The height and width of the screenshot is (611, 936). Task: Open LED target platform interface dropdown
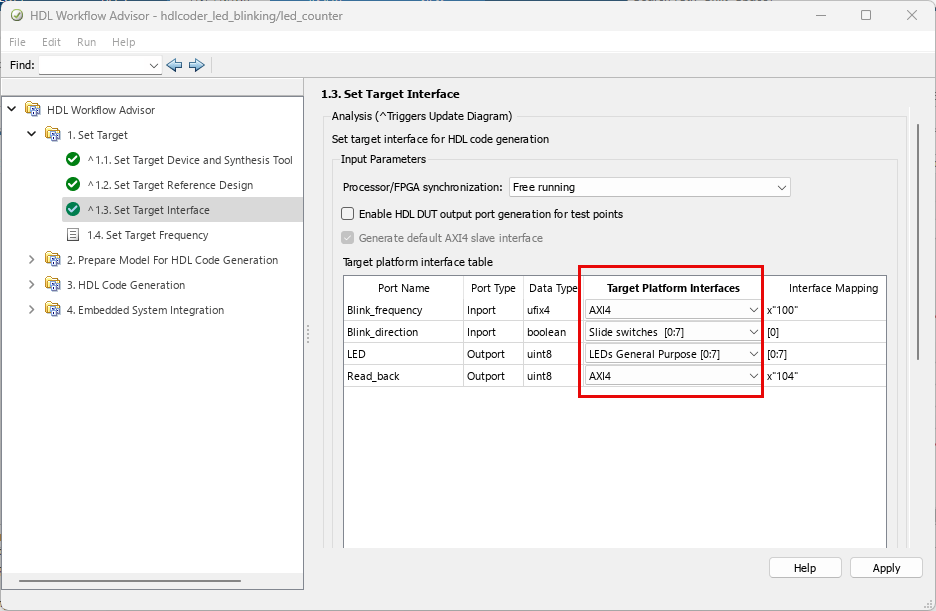[673, 354]
